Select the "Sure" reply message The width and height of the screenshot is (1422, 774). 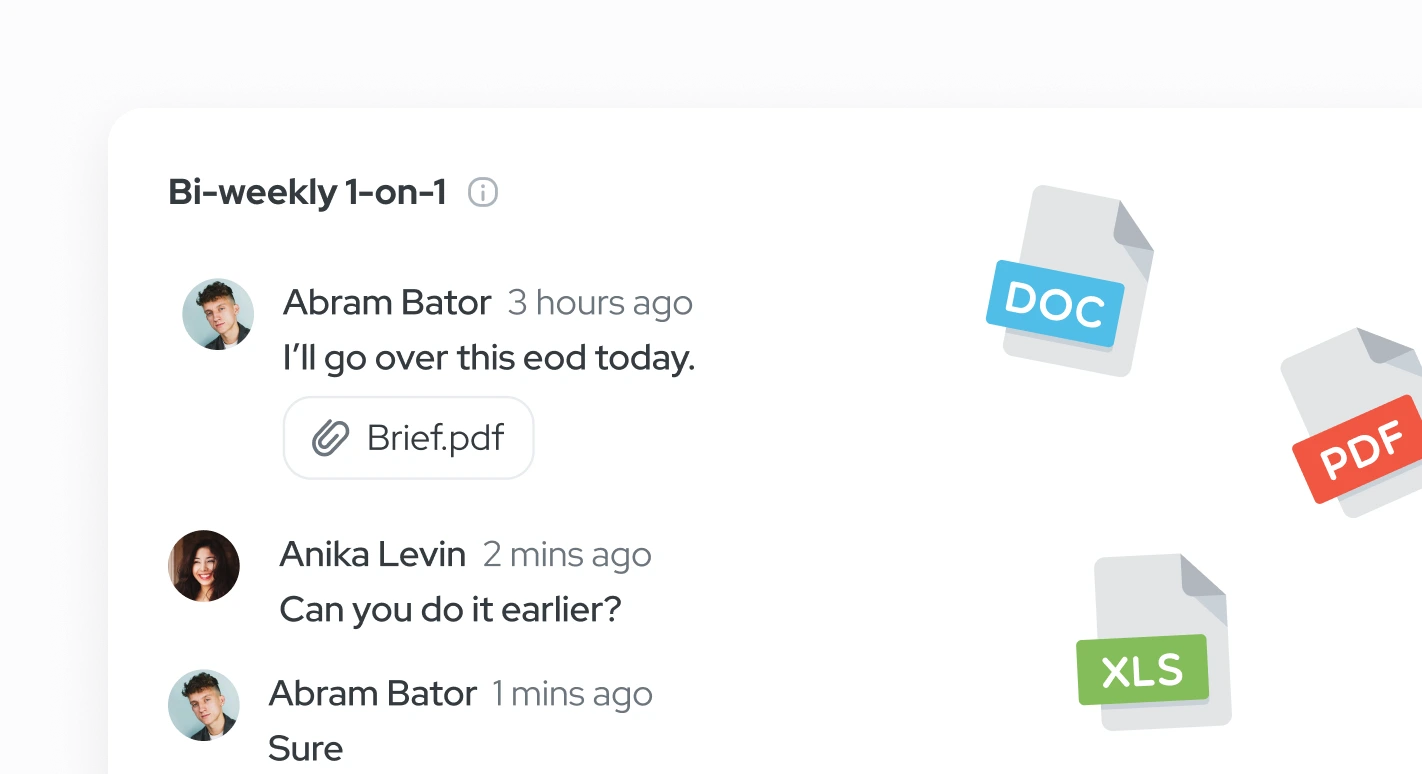(x=306, y=748)
